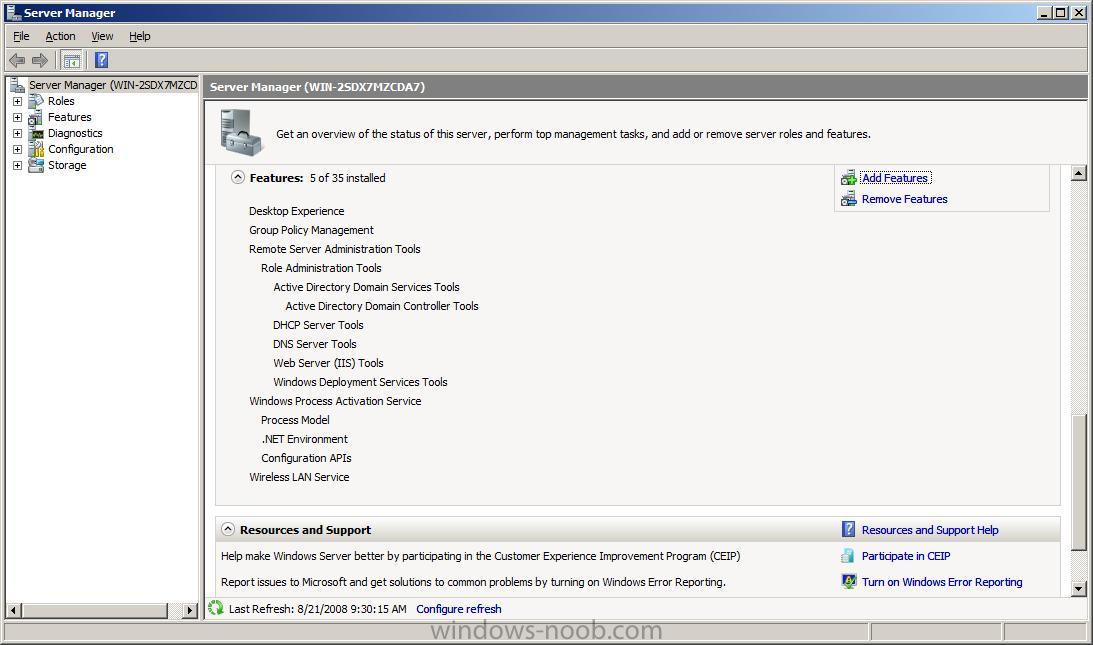Click 'Role Administration Tools' text
1093x645 pixels.
click(321, 268)
